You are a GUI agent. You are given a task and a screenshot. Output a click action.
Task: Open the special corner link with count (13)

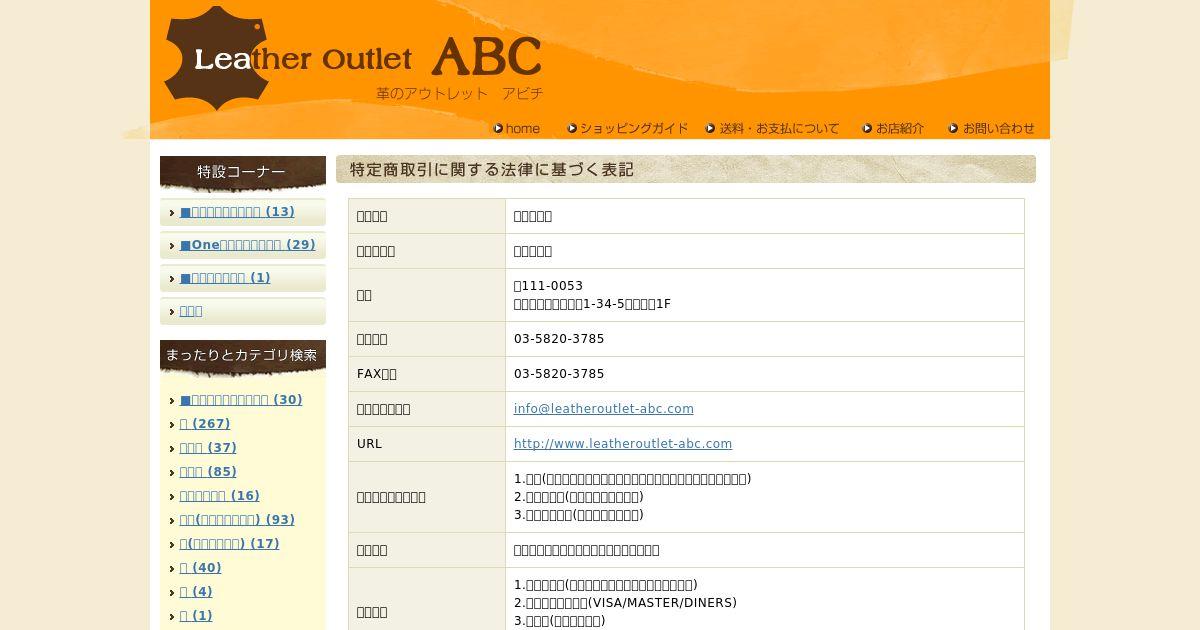[237, 212]
